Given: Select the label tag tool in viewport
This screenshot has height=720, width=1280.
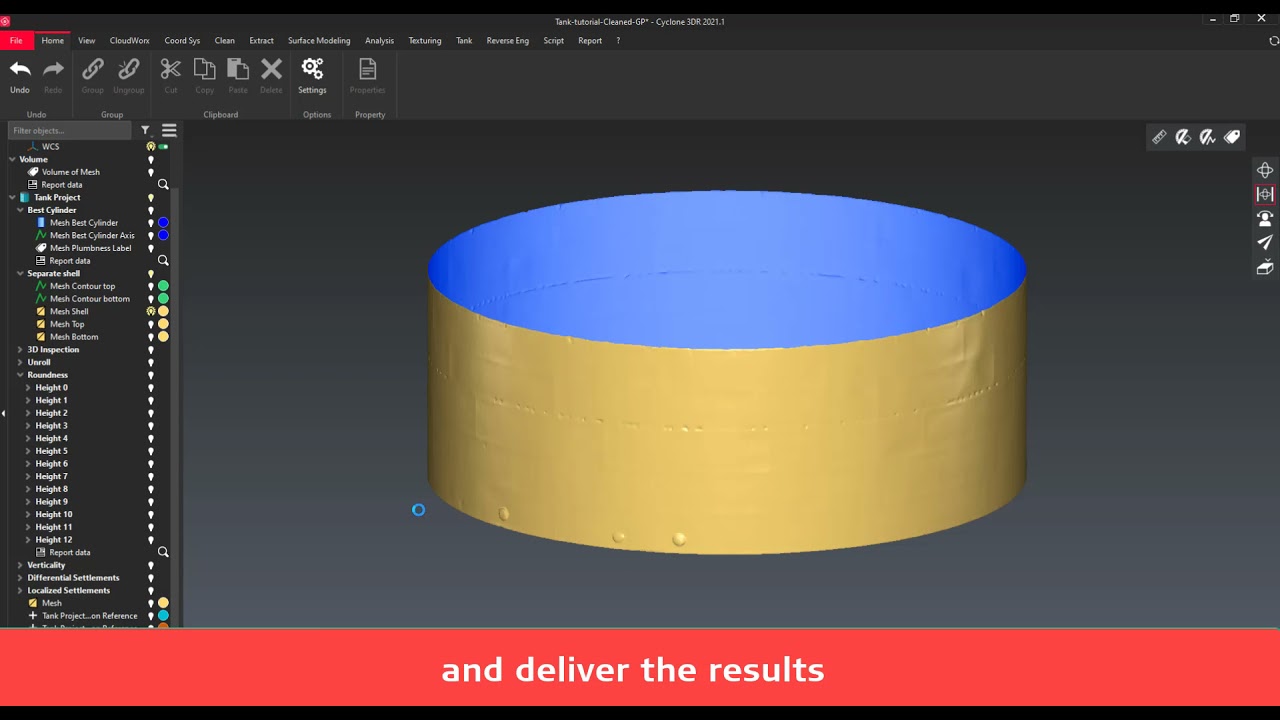Looking at the screenshot, I should [x=1232, y=137].
